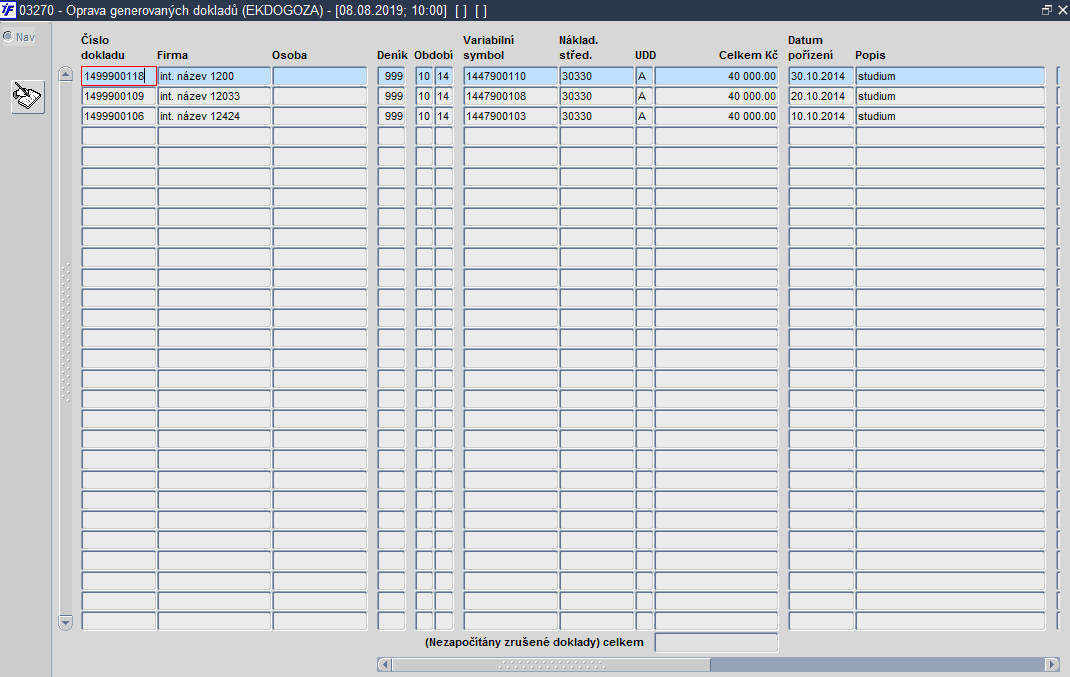Click Náklad. střed. 30330 in row 1499900106
This screenshot has width=1070, height=677.
click(x=596, y=116)
